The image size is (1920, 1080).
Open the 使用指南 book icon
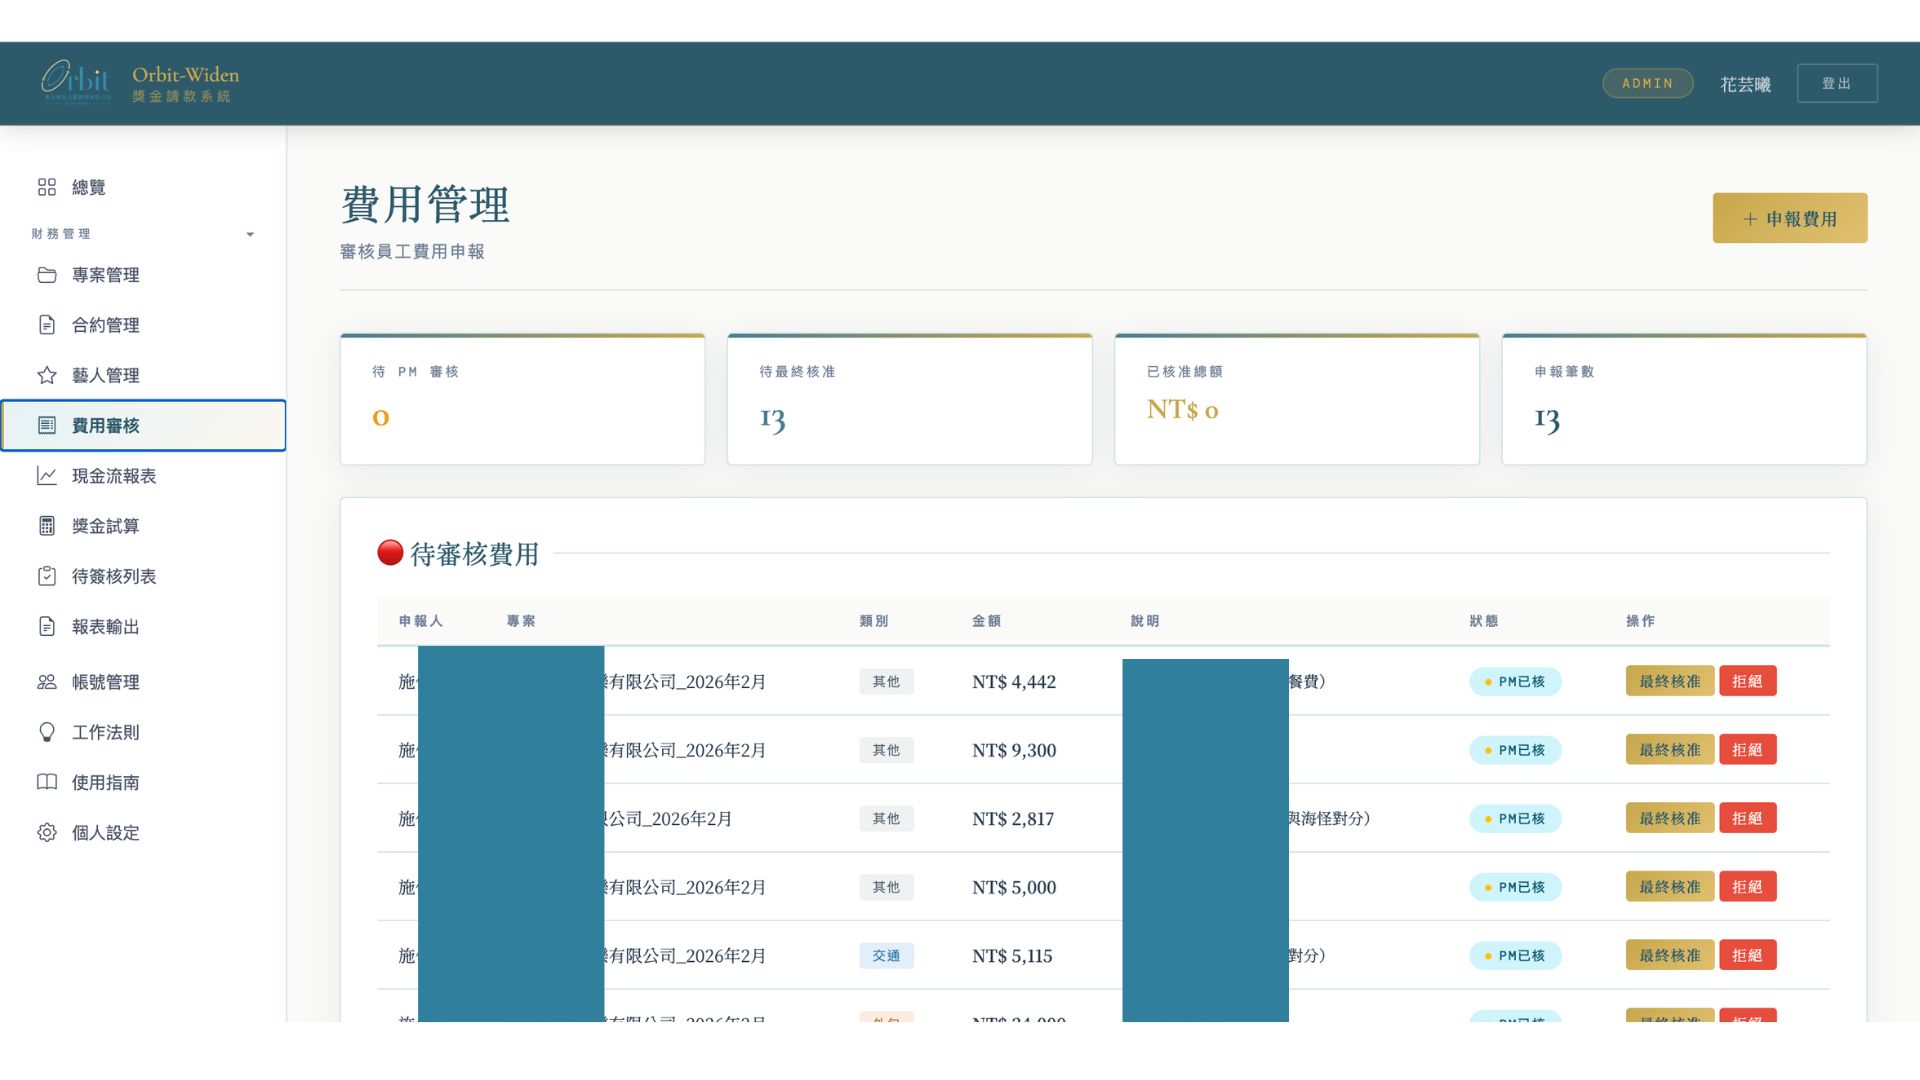coord(47,783)
